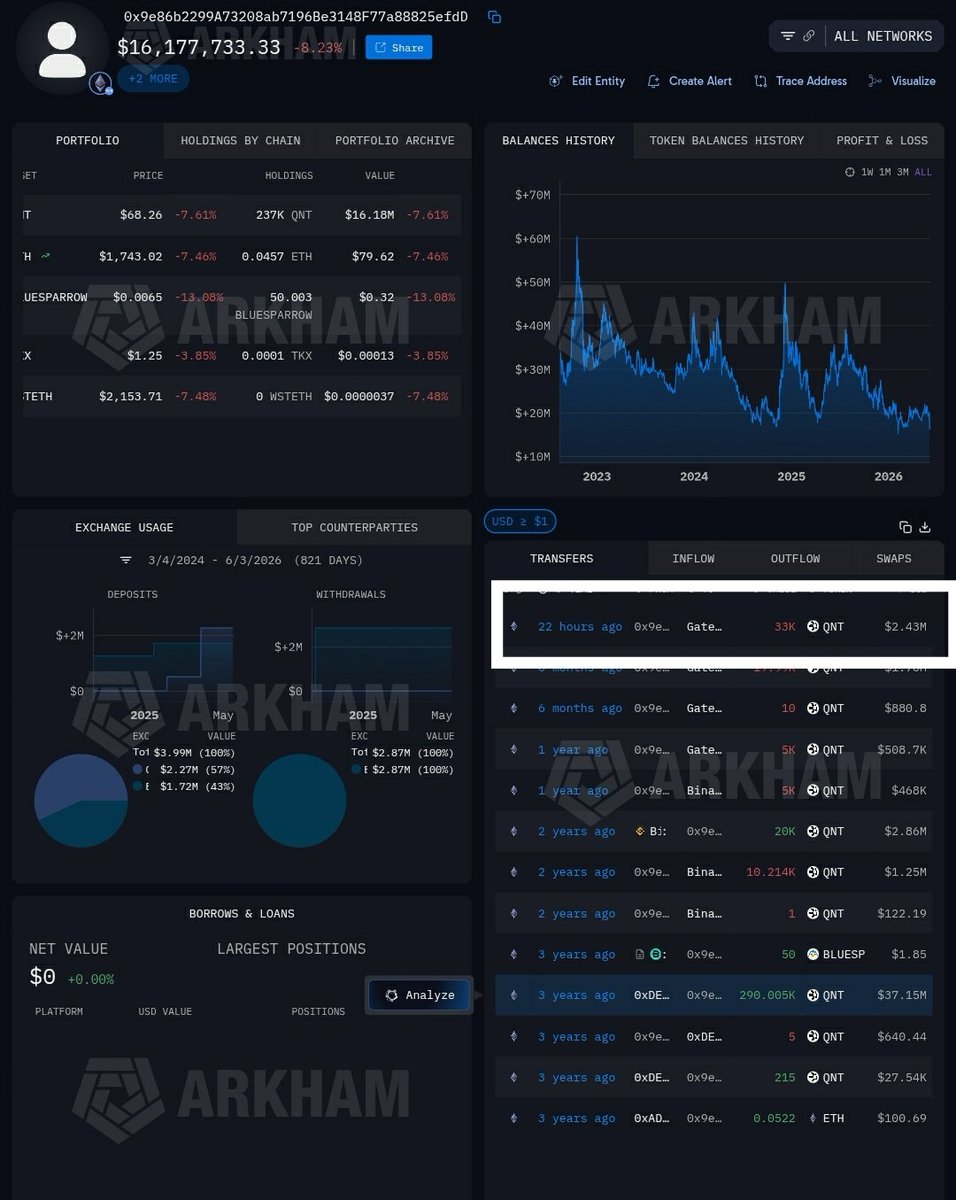Click Visualize
The width and height of the screenshot is (956, 1200).
pos(902,81)
